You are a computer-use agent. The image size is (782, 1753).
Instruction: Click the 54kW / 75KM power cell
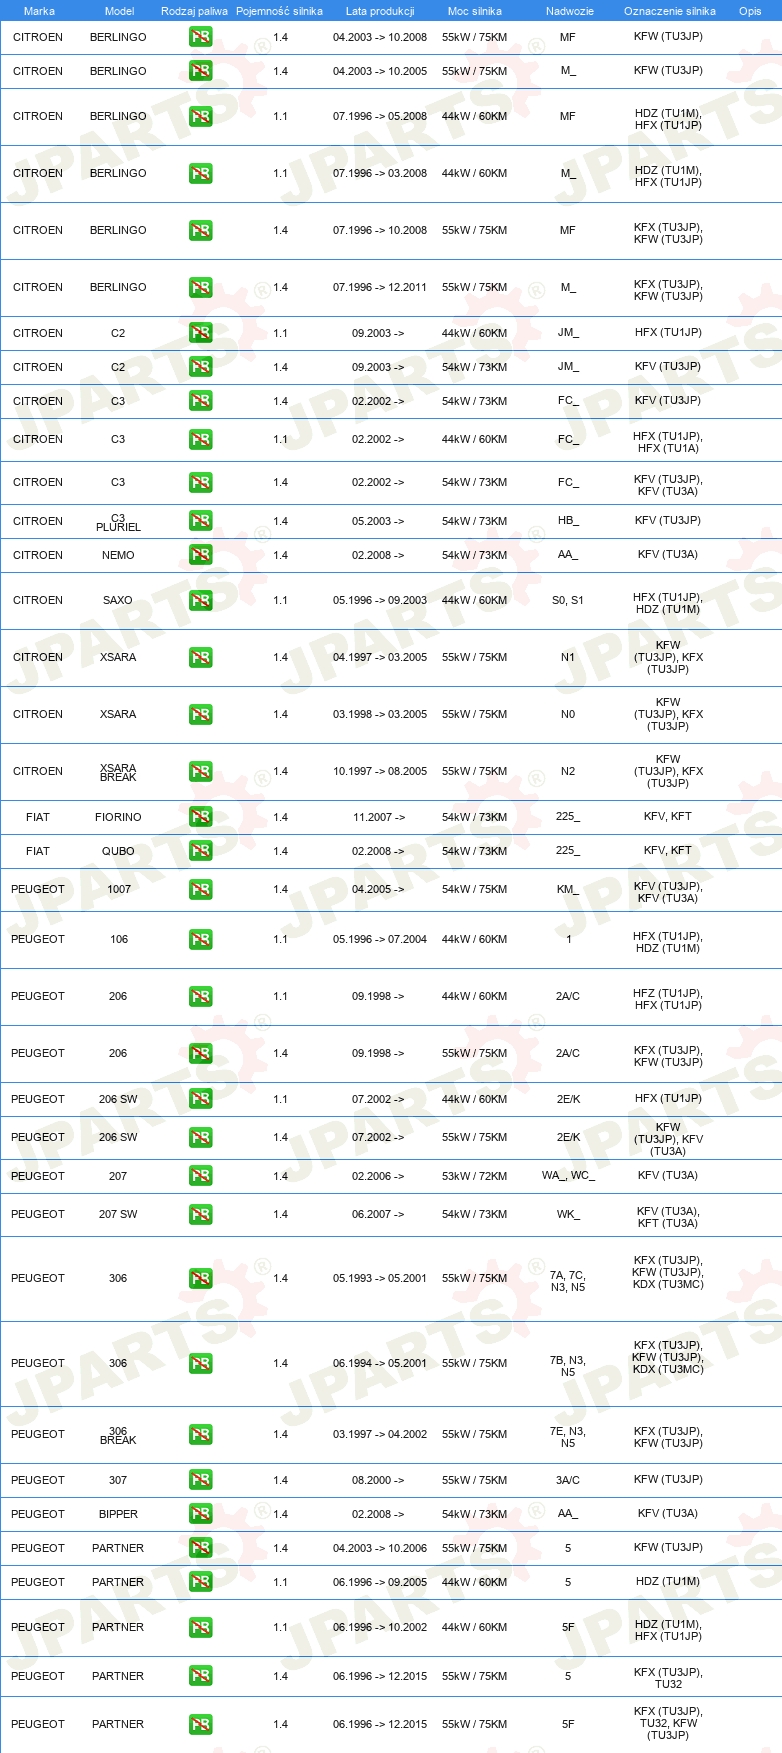pyautogui.click(x=474, y=889)
